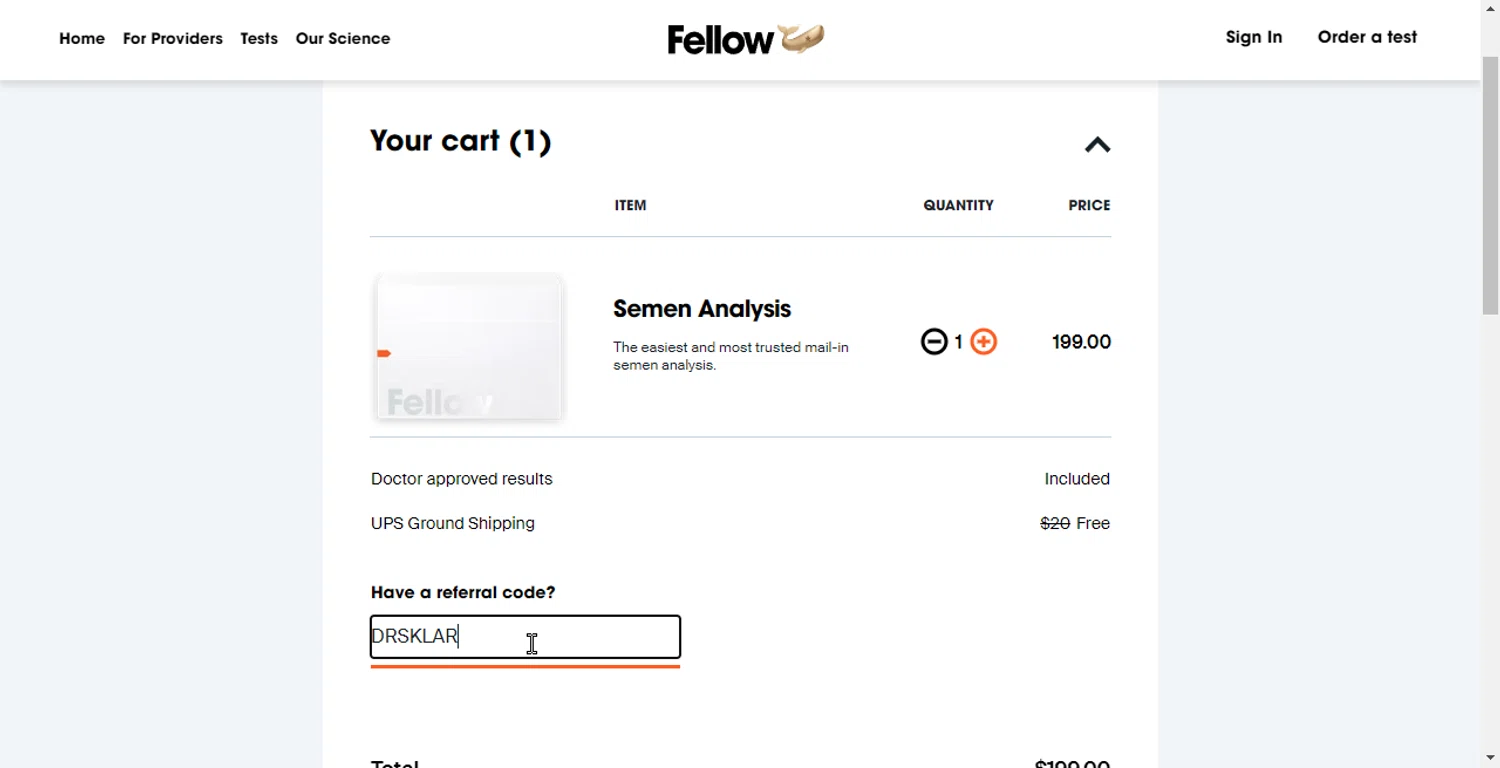Open the Our Science page
Screen dimensions: 1500x768
coord(343,39)
